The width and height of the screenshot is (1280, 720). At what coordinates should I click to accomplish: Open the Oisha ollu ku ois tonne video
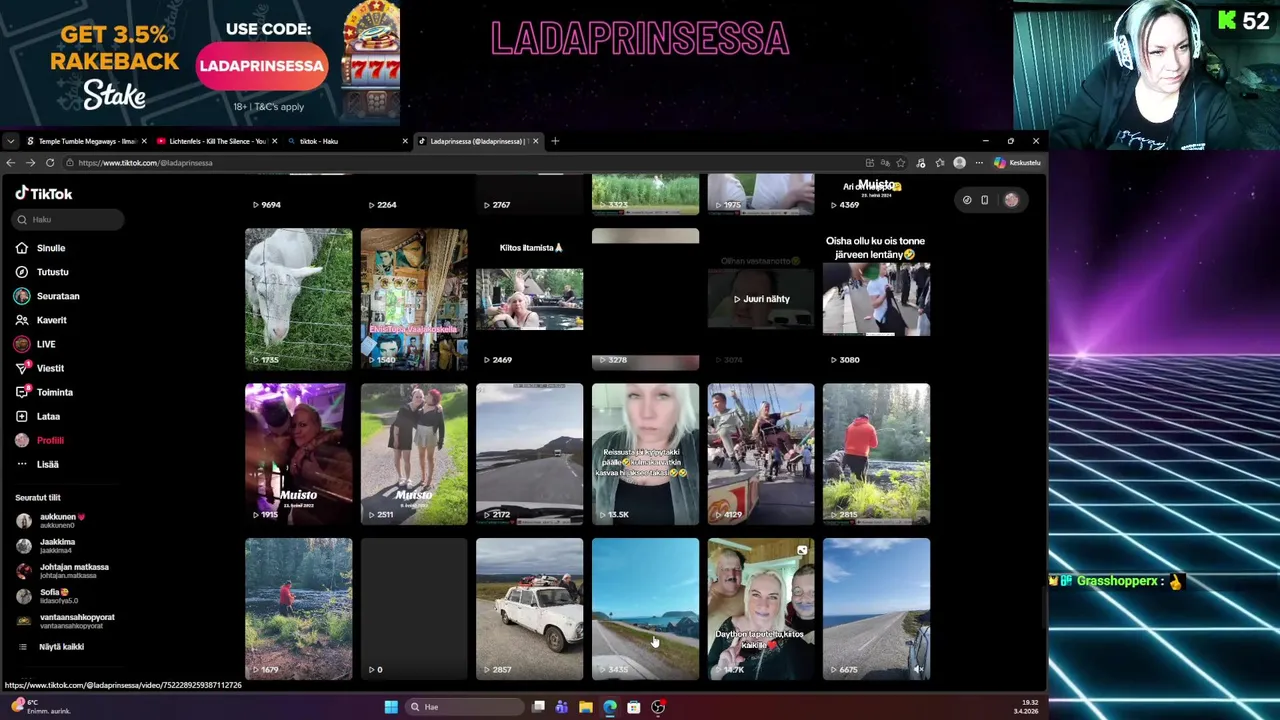[876, 299]
